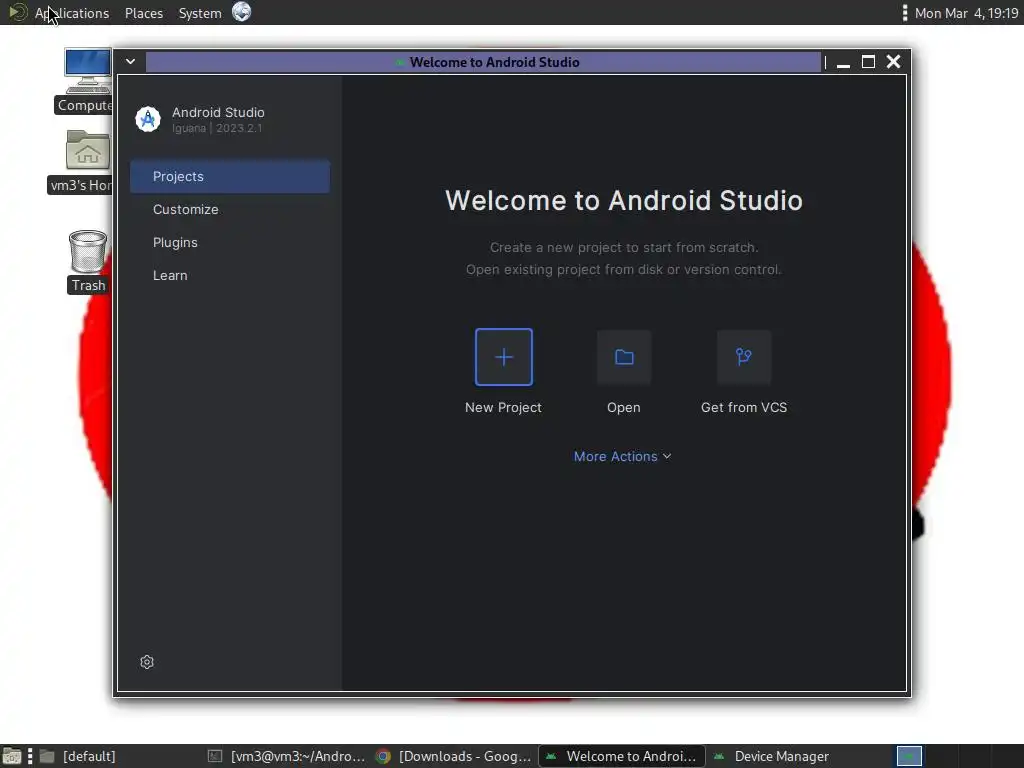Image resolution: width=1024 pixels, height=768 pixels.
Task: Maximize the Android Studio window
Action: tap(868, 61)
